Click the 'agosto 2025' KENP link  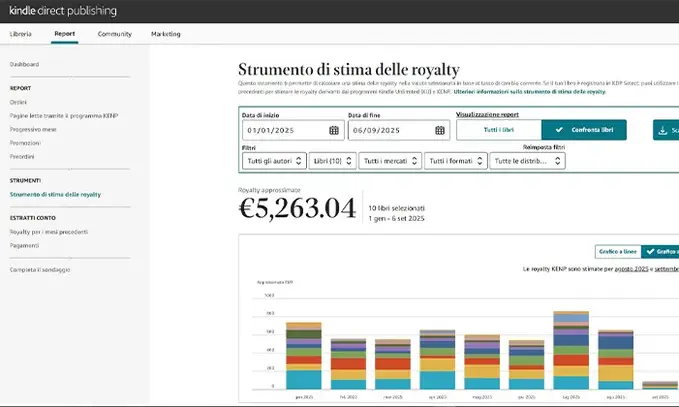(631, 269)
